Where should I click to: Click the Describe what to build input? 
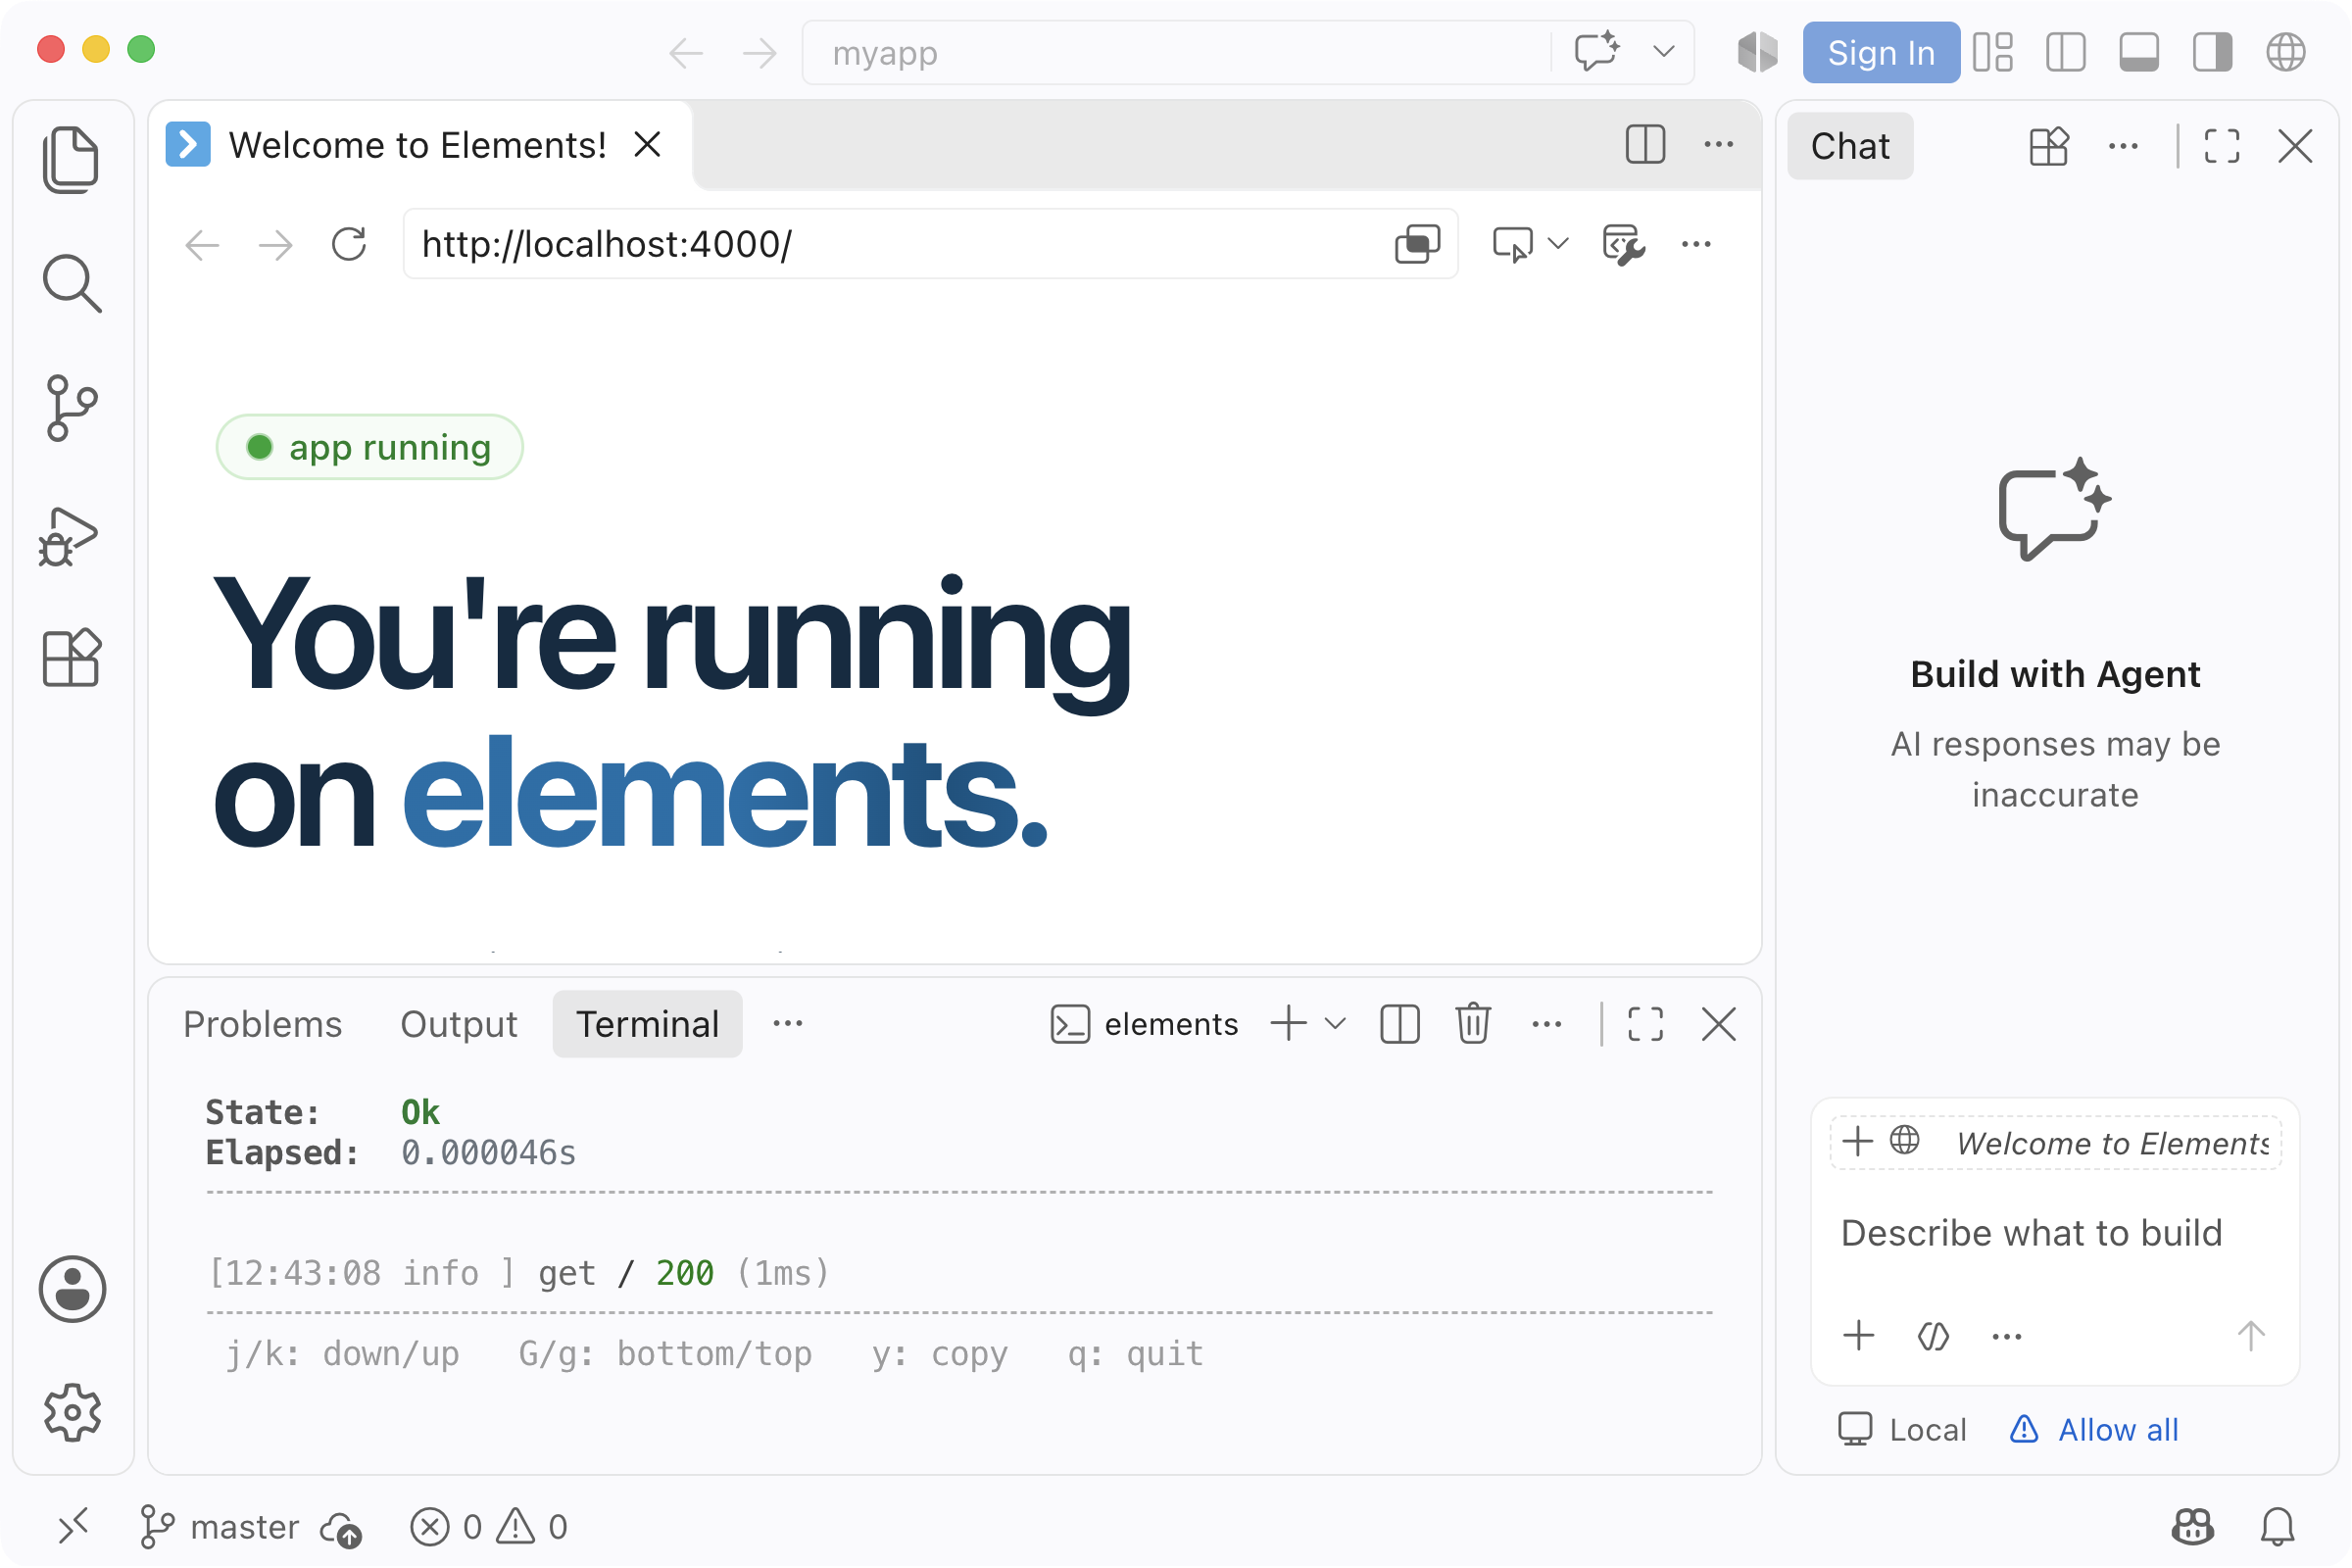(2031, 1233)
